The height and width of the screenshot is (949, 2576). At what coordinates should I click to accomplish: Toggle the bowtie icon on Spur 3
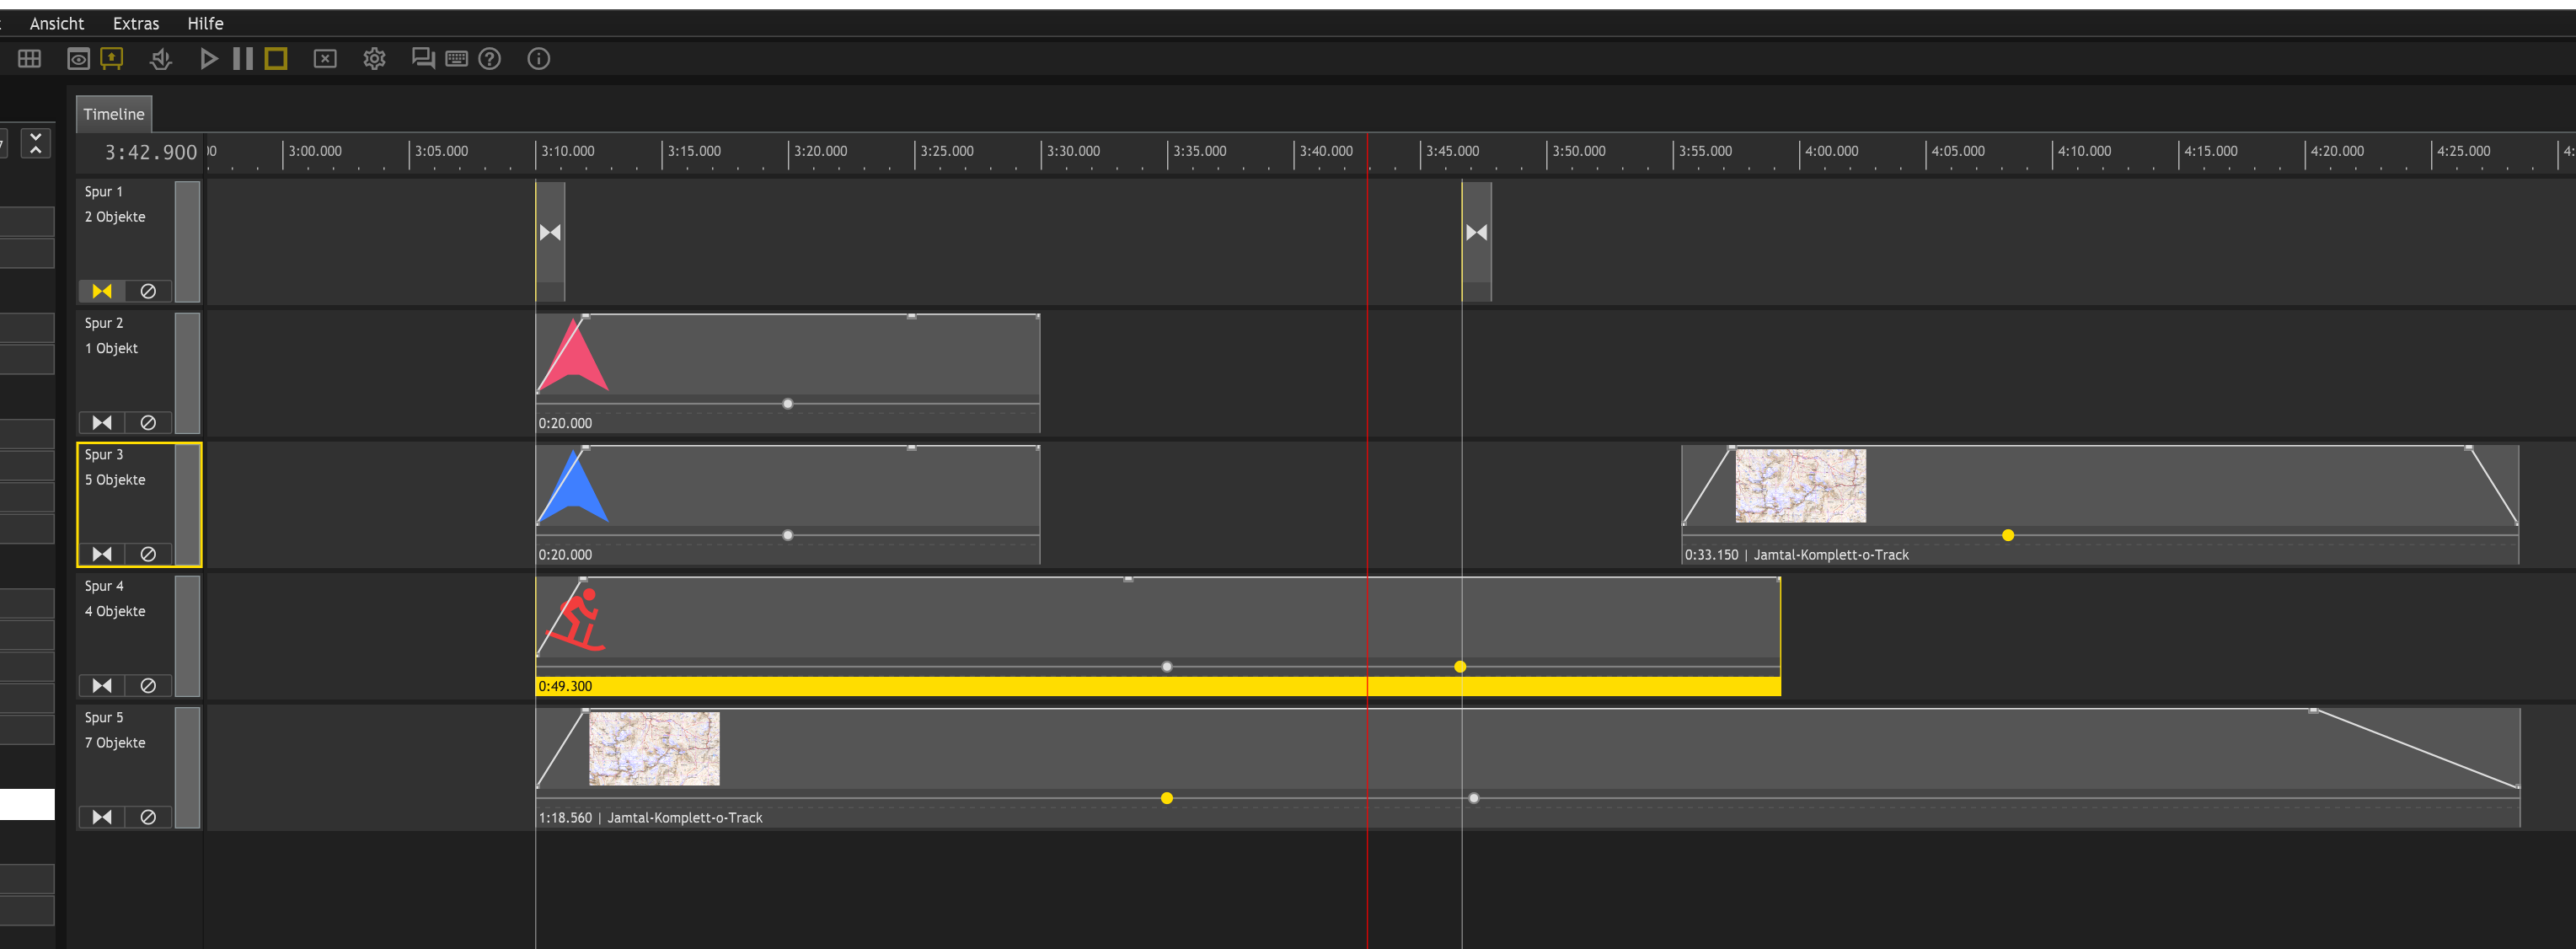(102, 554)
